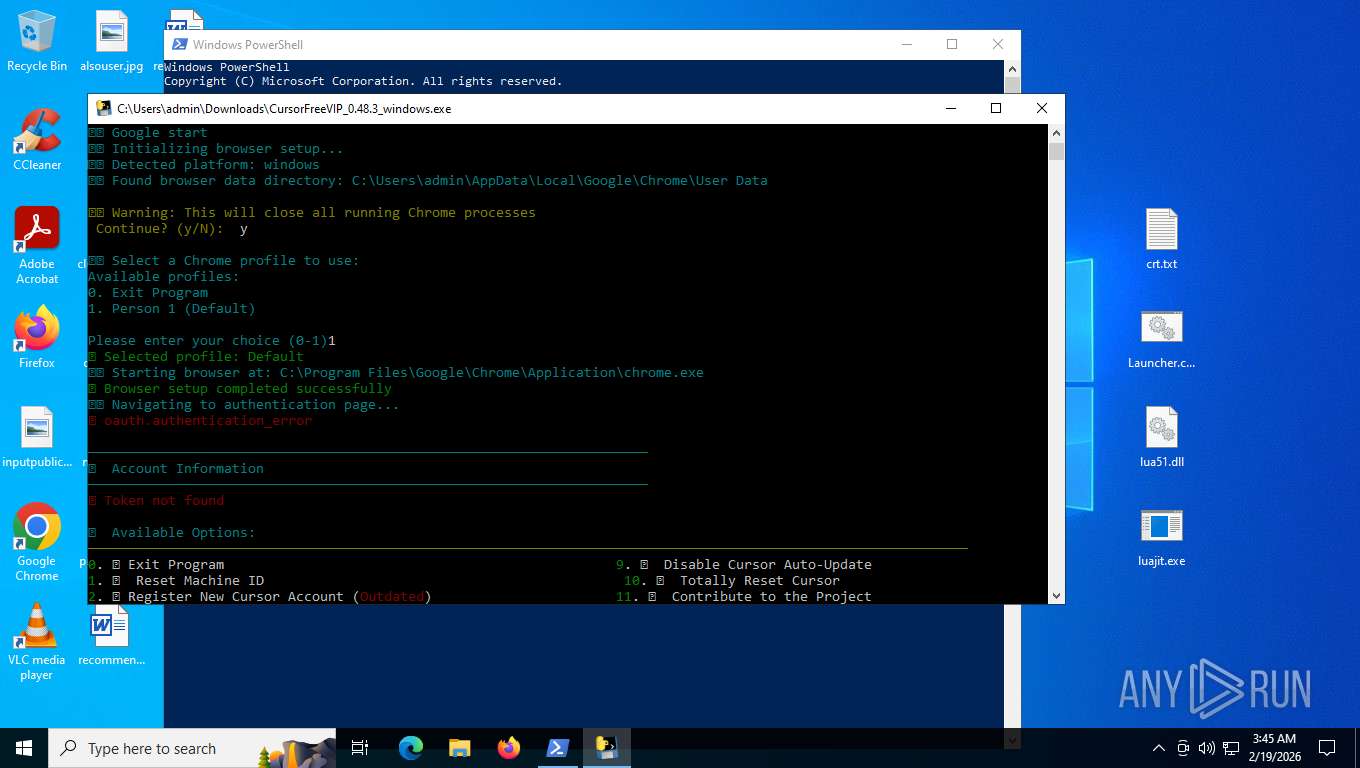Open alsouser.jpg on the desktop

tap(111, 40)
